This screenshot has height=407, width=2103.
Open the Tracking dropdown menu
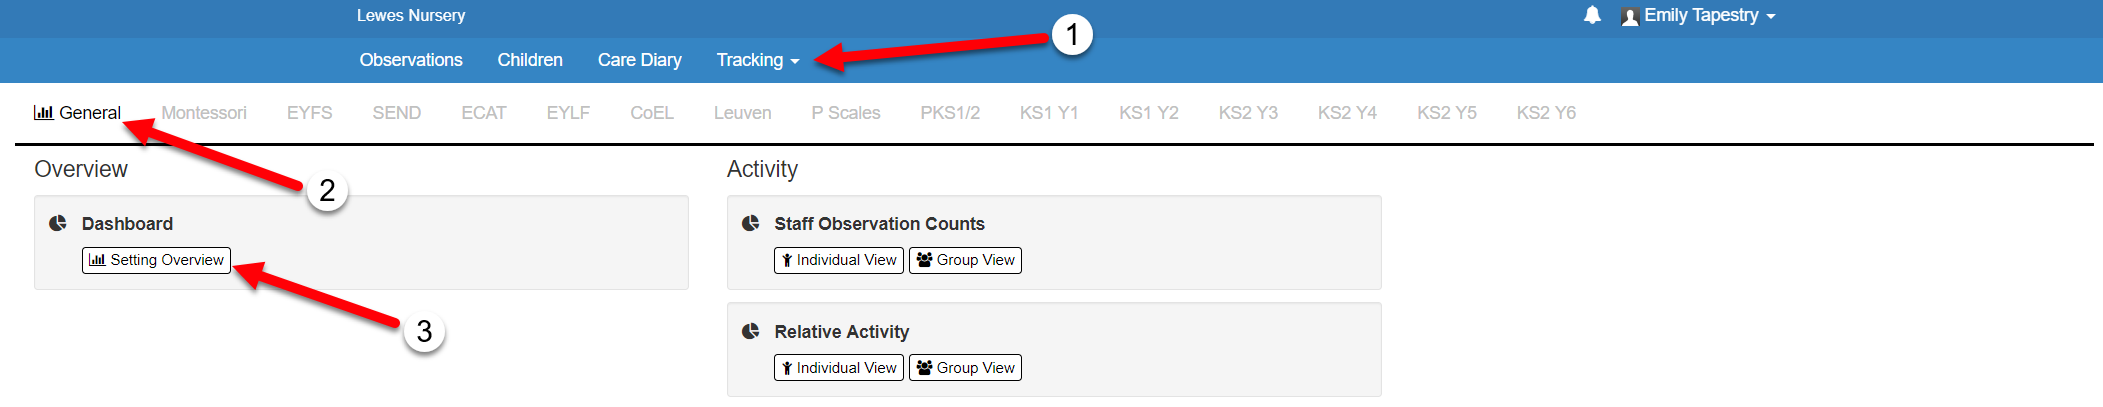757,60
